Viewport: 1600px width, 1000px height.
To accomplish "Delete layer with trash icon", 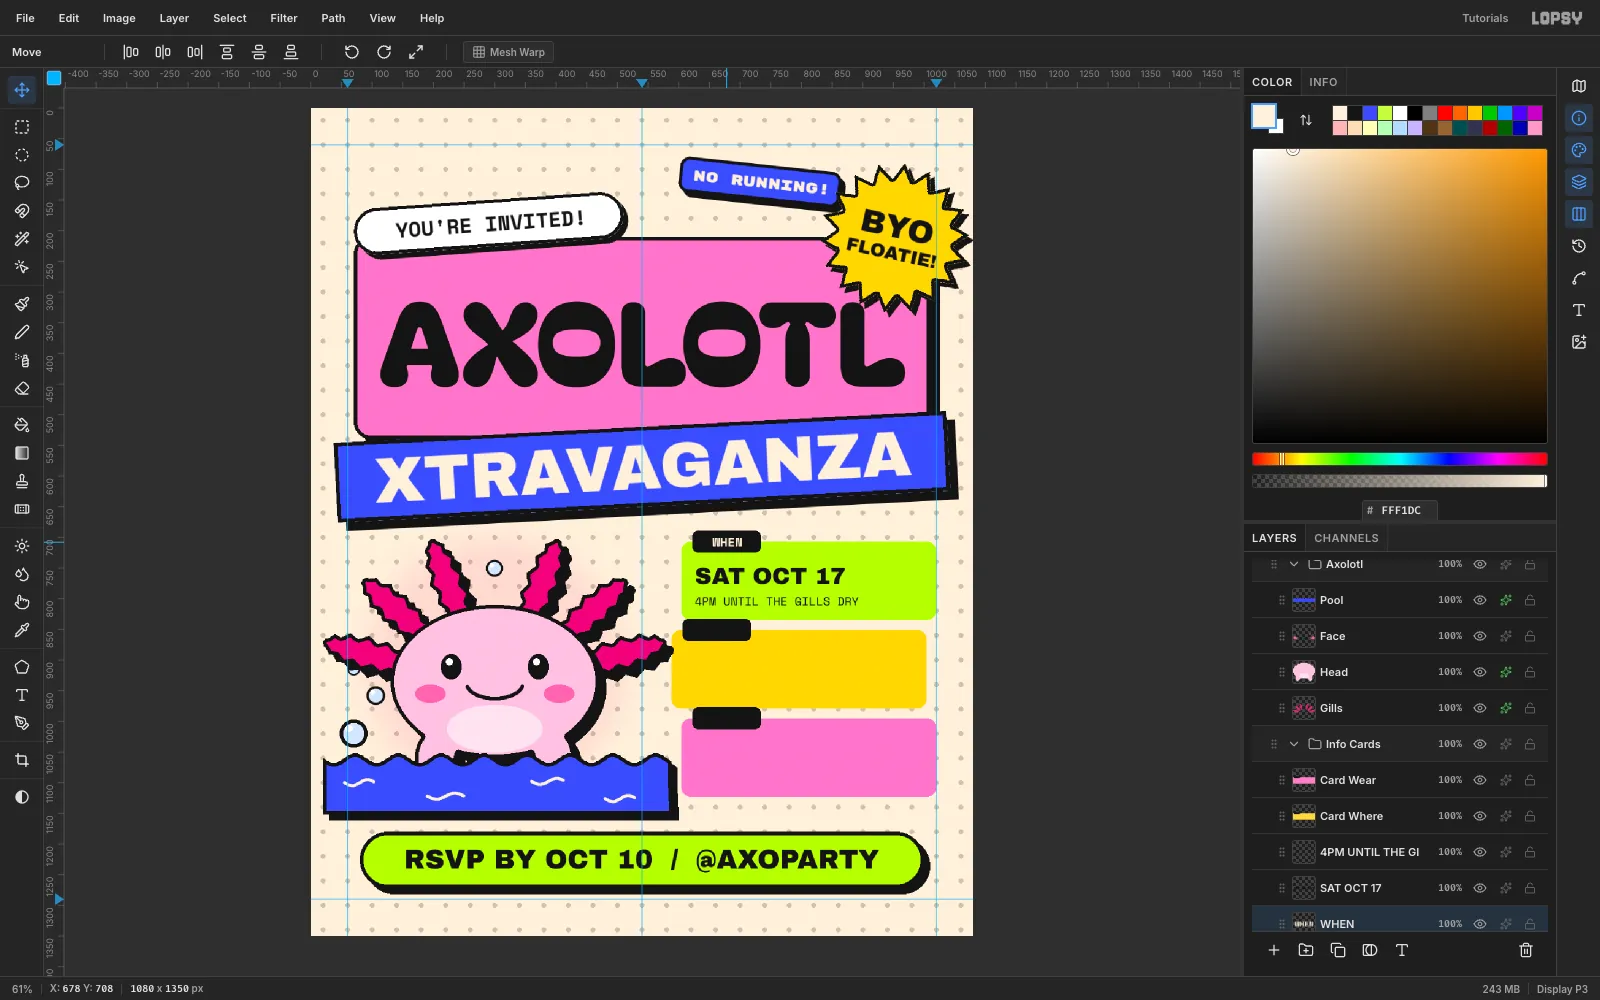I will [x=1526, y=950].
